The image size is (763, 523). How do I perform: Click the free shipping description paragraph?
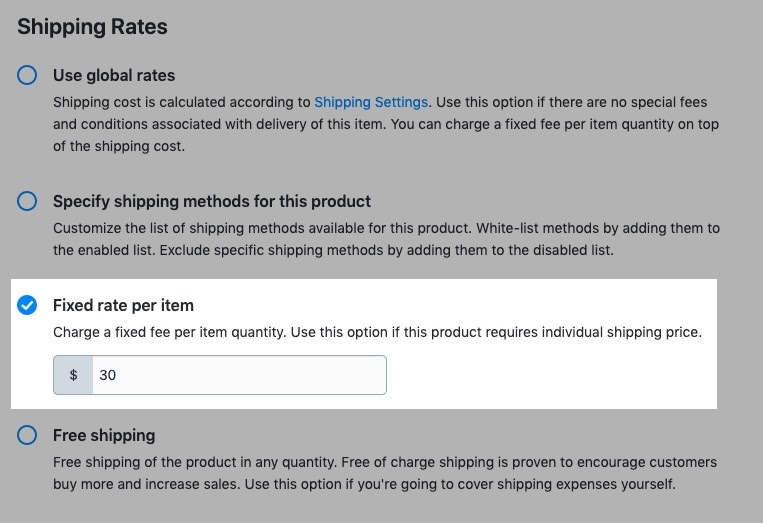pos(385,473)
